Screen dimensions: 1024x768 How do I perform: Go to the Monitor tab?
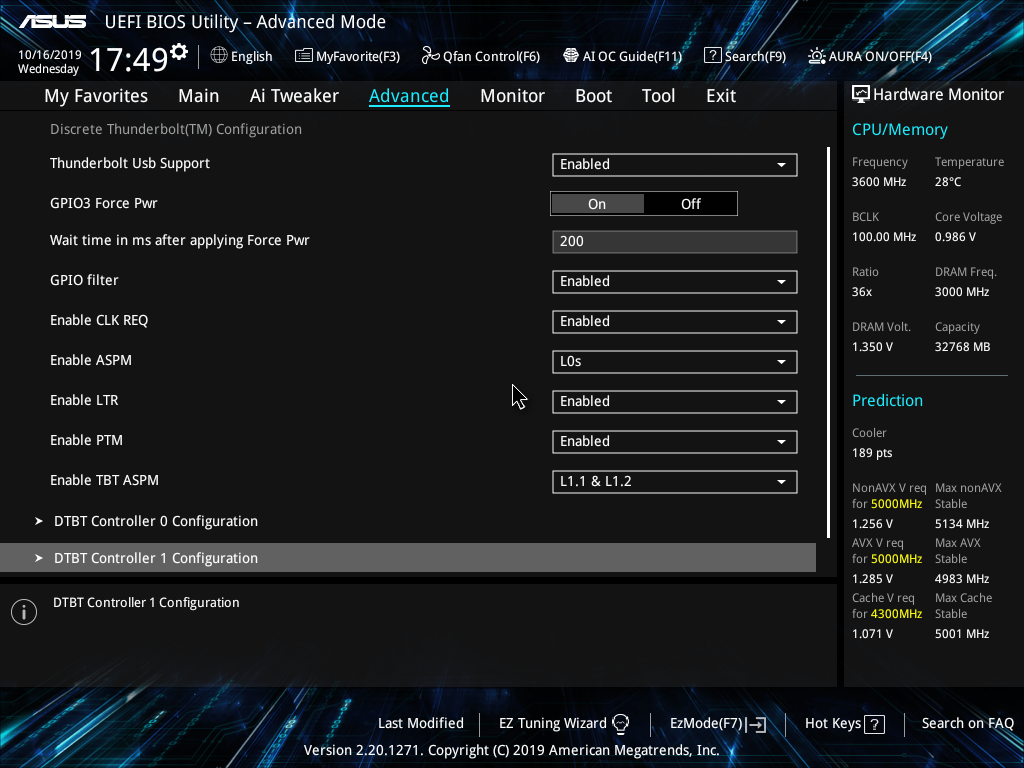[512, 96]
